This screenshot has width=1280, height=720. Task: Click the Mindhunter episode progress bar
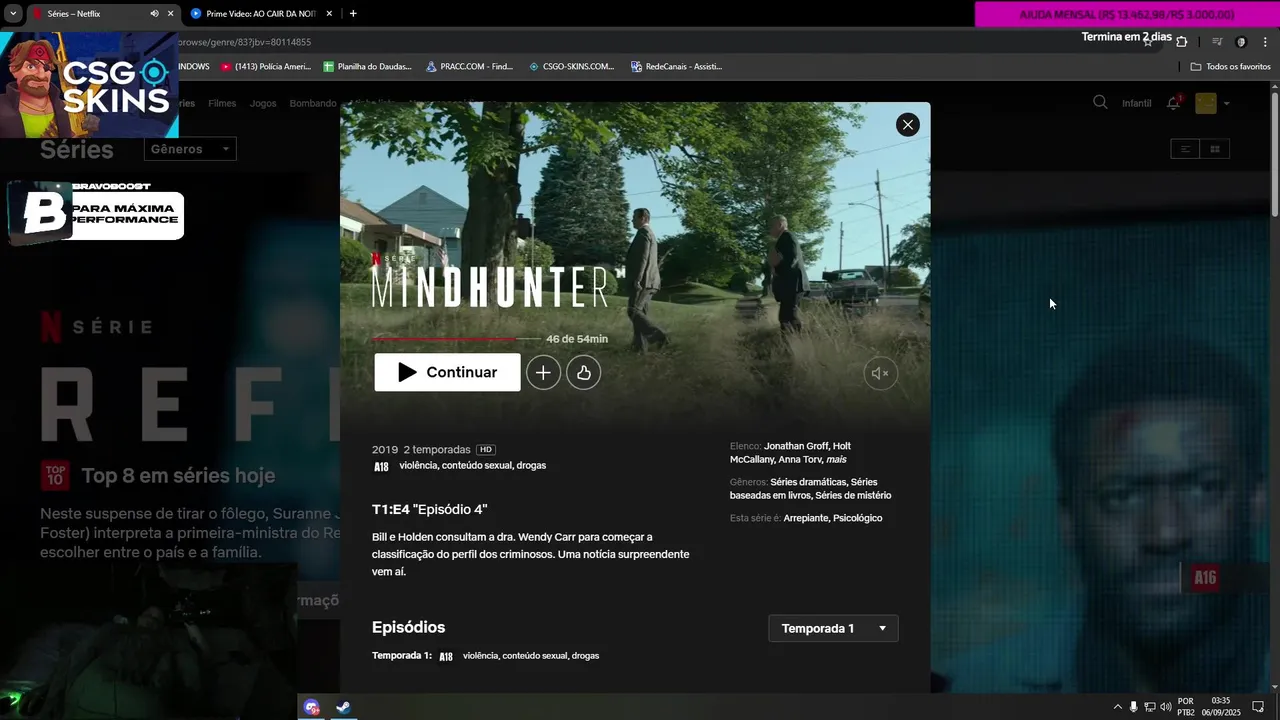pyautogui.click(x=457, y=339)
